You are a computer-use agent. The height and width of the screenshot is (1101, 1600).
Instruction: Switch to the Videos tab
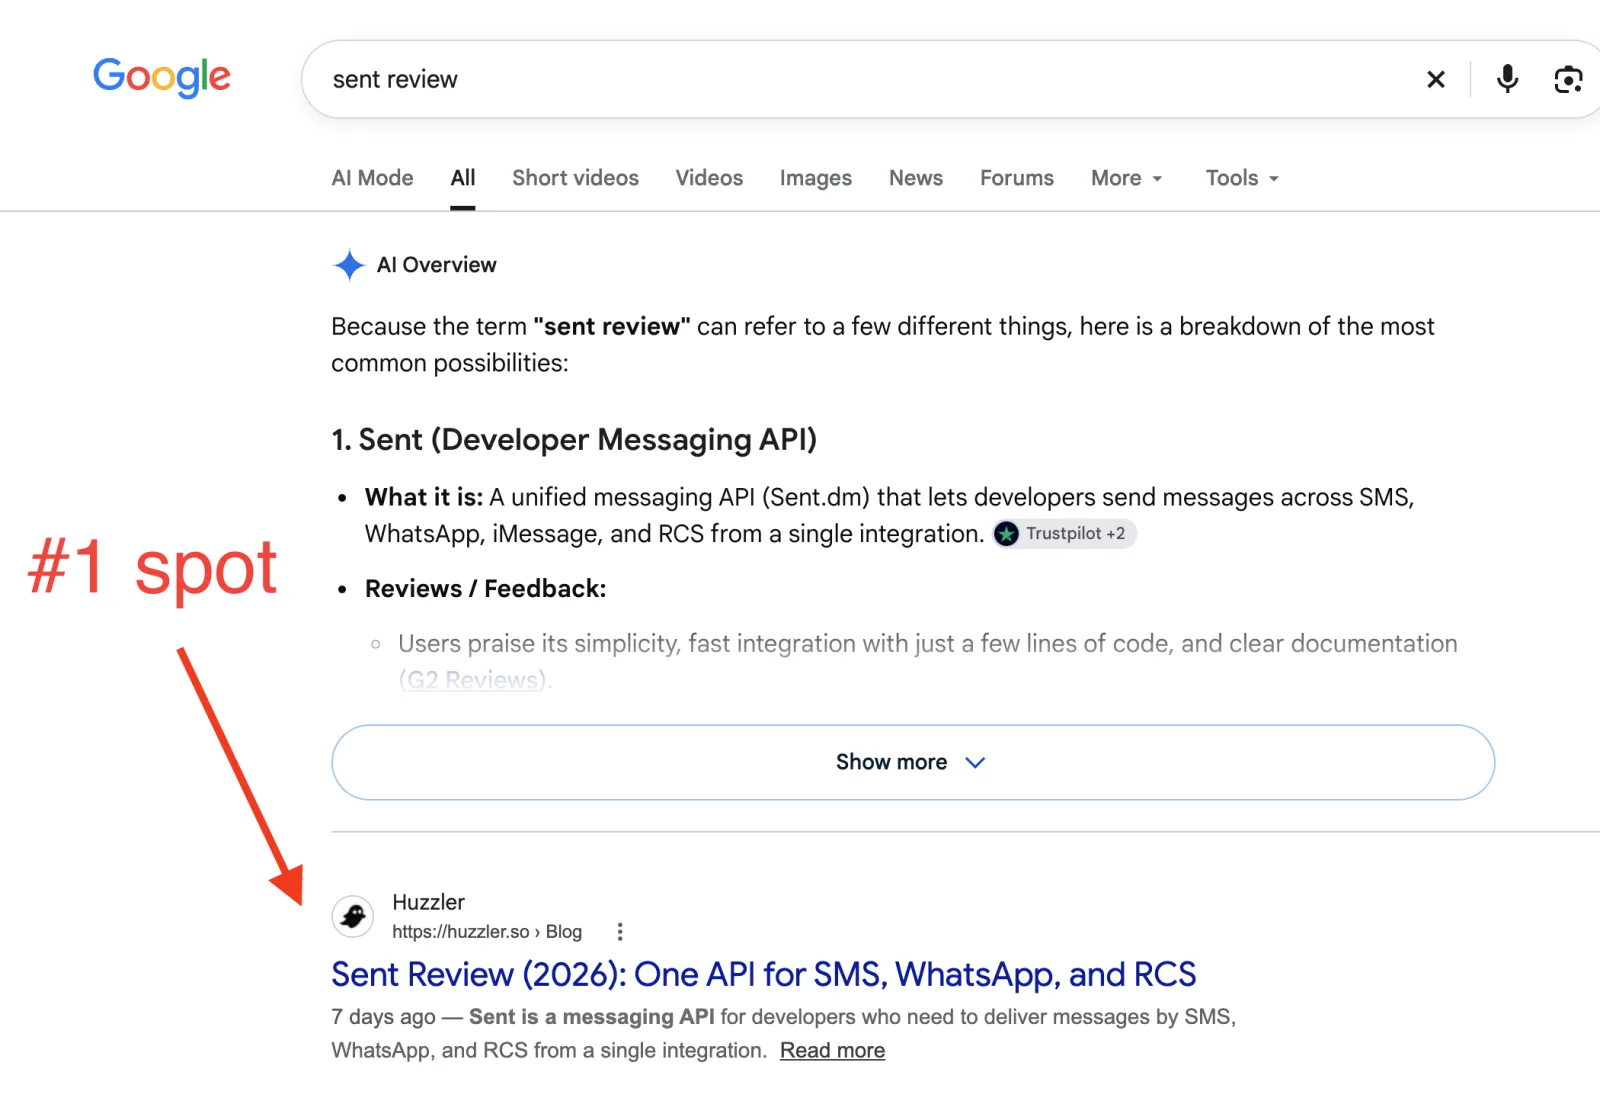(709, 178)
